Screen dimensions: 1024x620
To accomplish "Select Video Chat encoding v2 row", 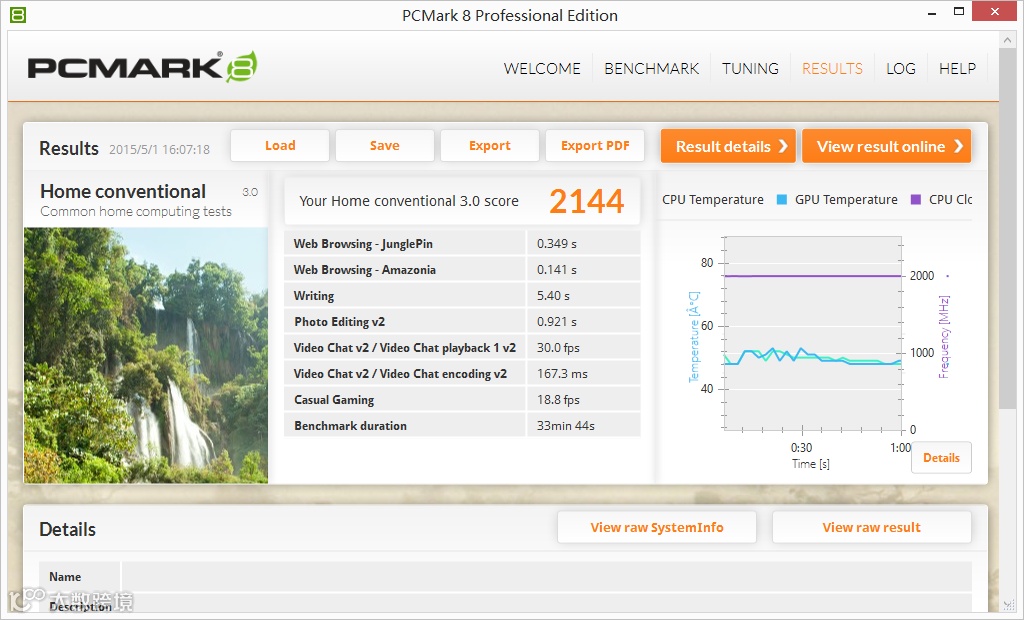I will coord(462,374).
